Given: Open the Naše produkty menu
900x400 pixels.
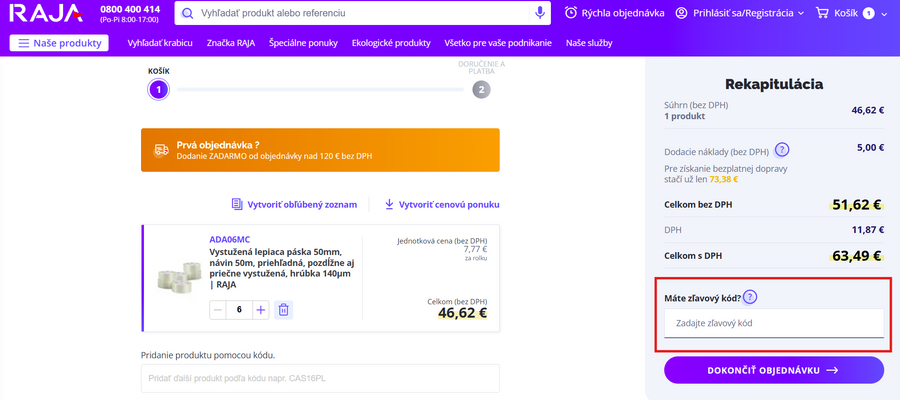Looking at the screenshot, I should 60,43.
